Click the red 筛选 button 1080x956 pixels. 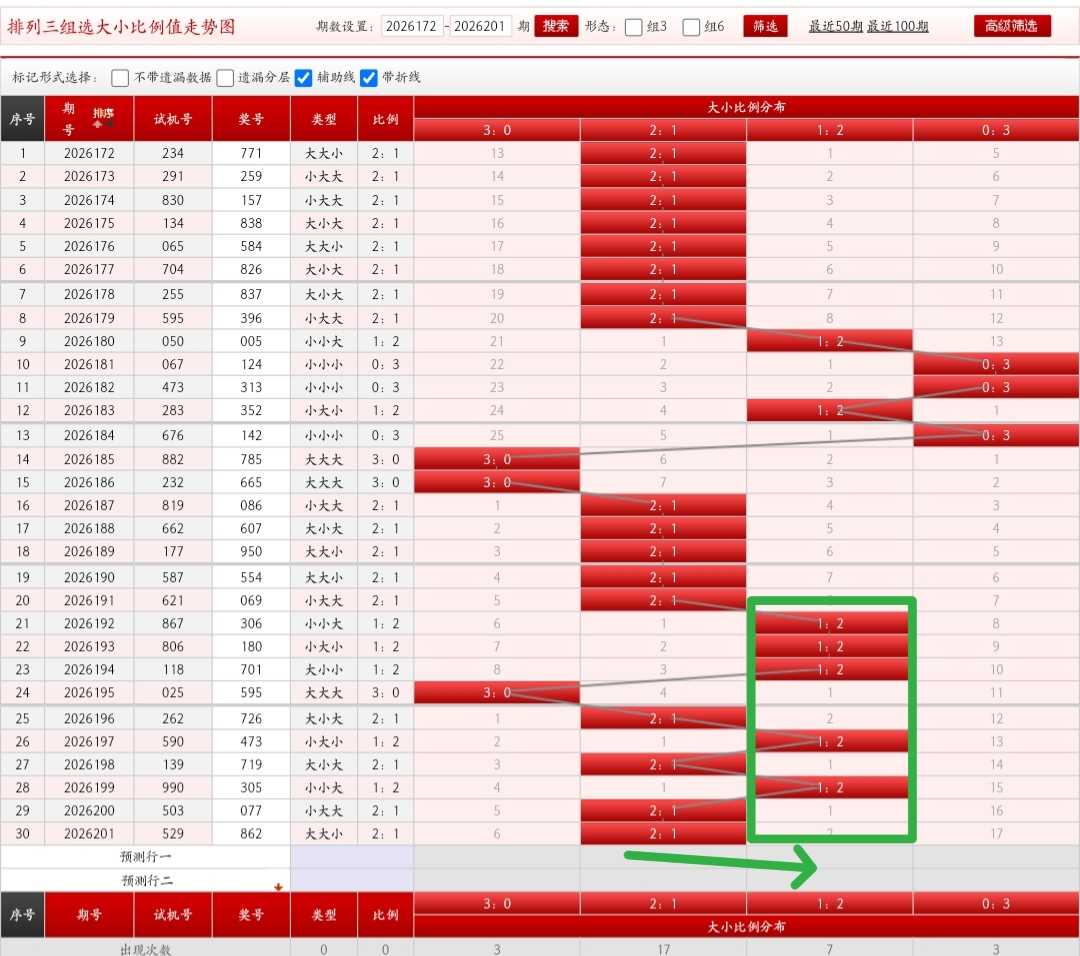pyautogui.click(x=765, y=26)
